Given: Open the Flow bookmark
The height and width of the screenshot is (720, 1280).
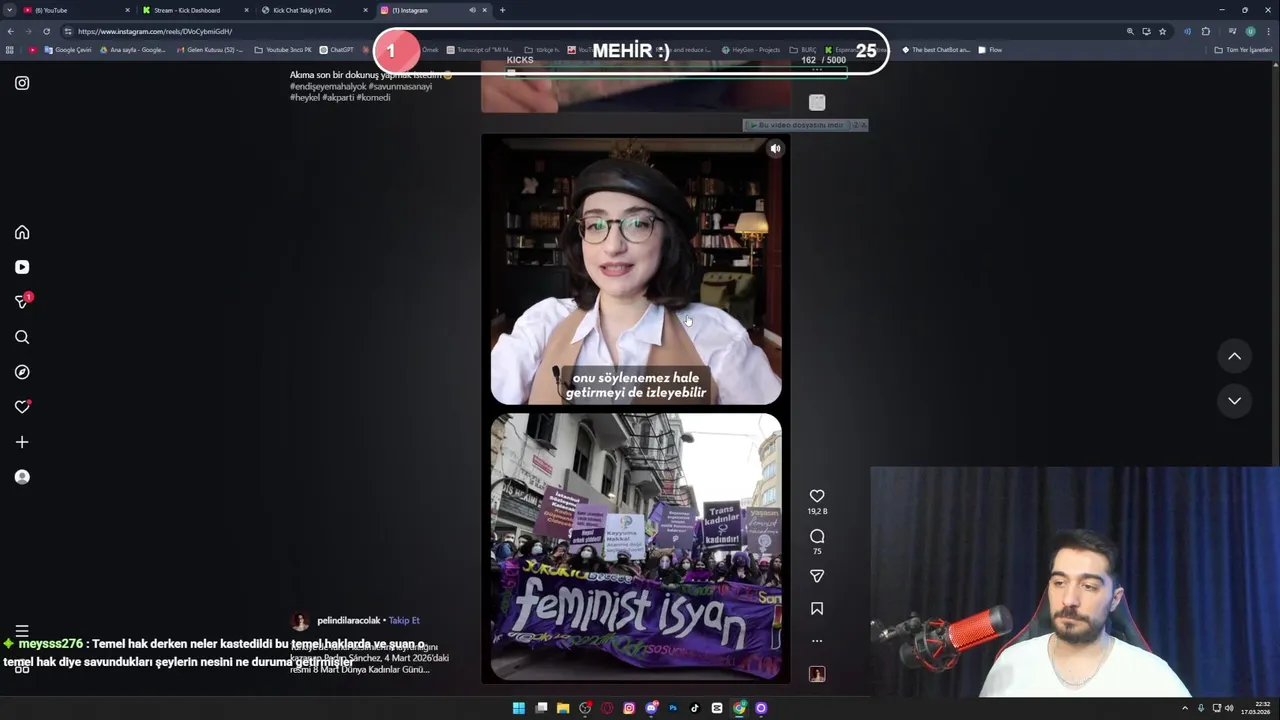Looking at the screenshot, I should pyautogui.click(x=990, y=50).
